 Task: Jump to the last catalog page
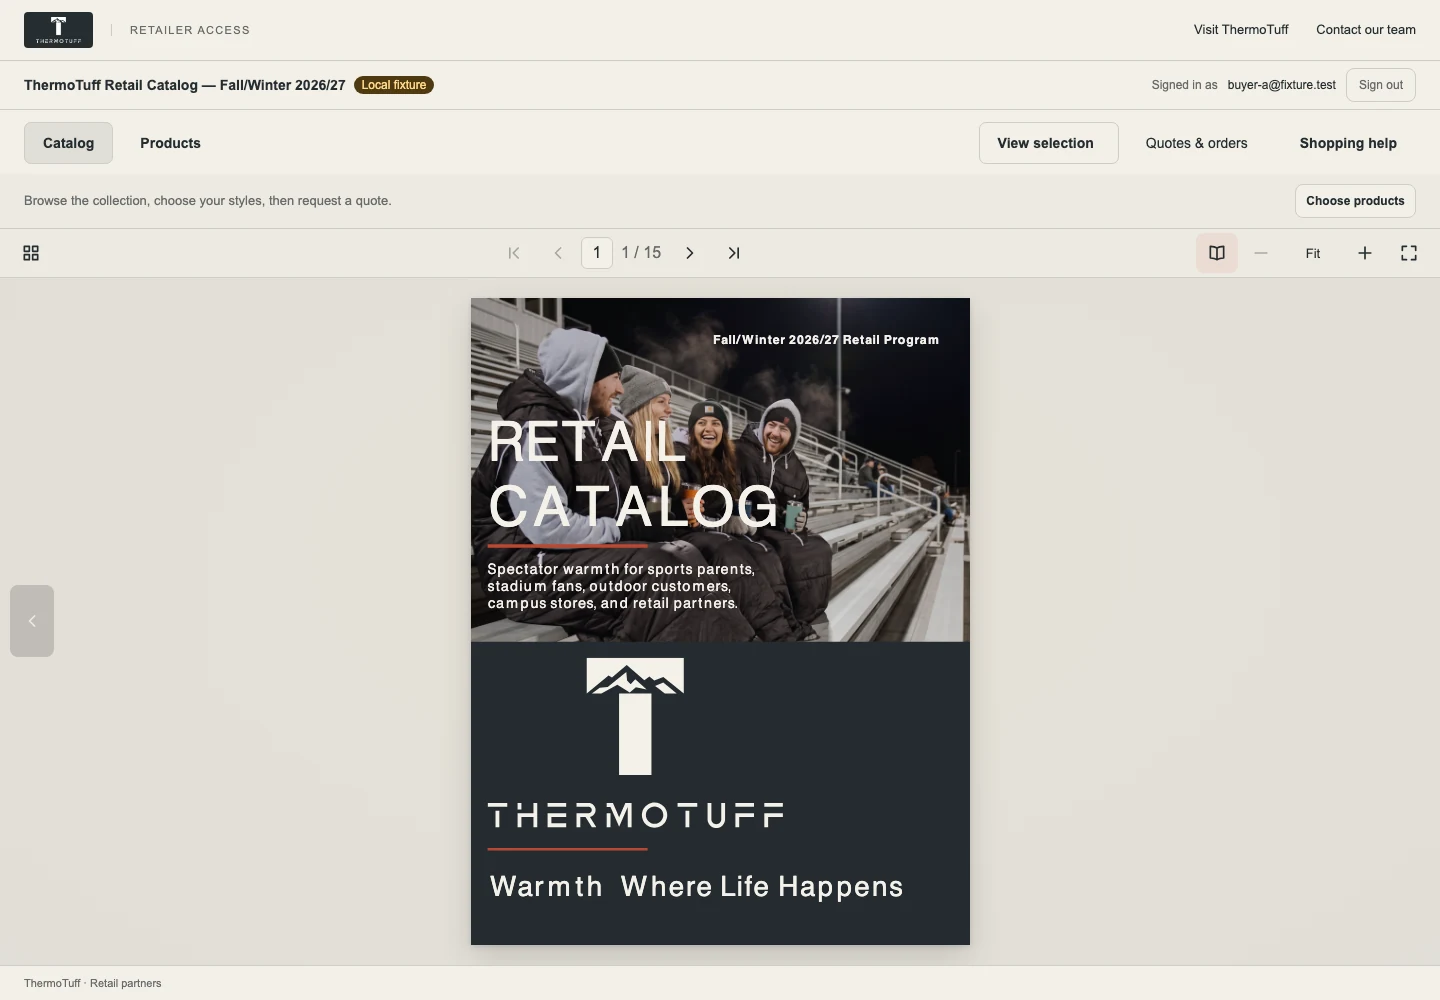tap(734, 253)
